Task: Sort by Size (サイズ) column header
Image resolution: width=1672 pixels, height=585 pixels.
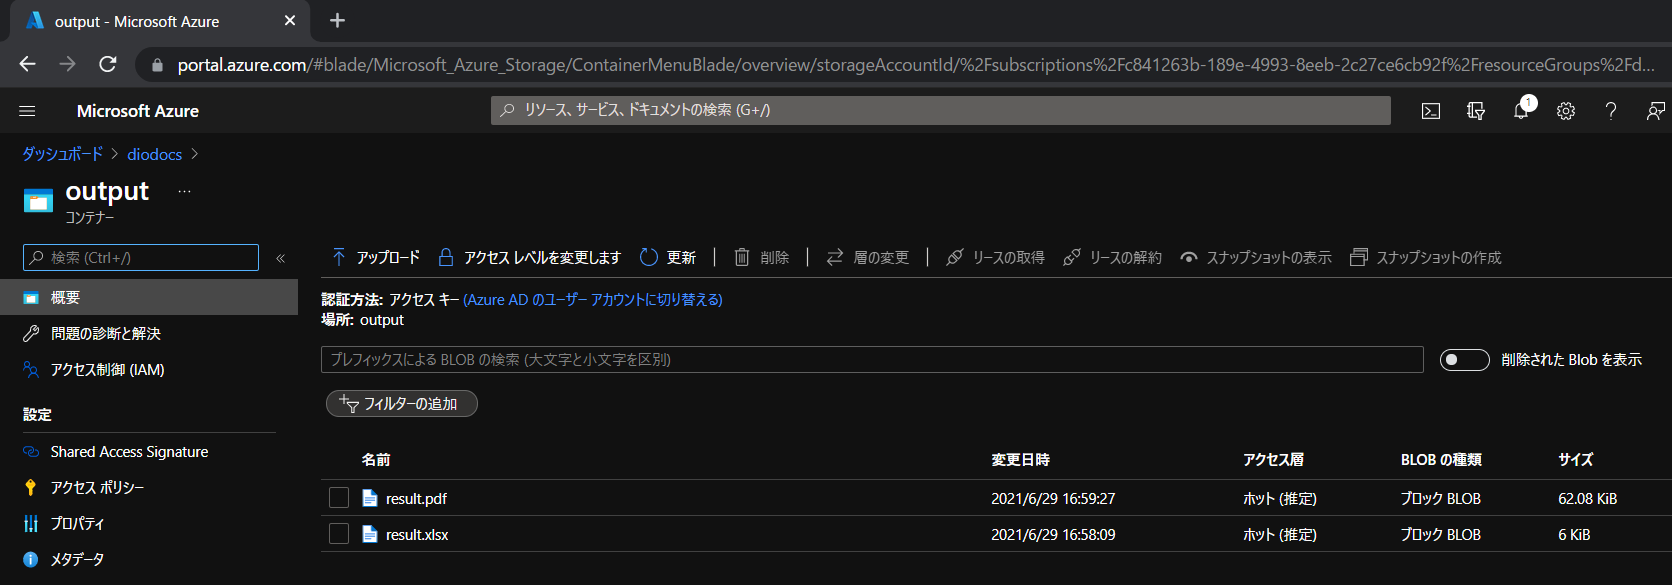Action: click(1575, 460)
